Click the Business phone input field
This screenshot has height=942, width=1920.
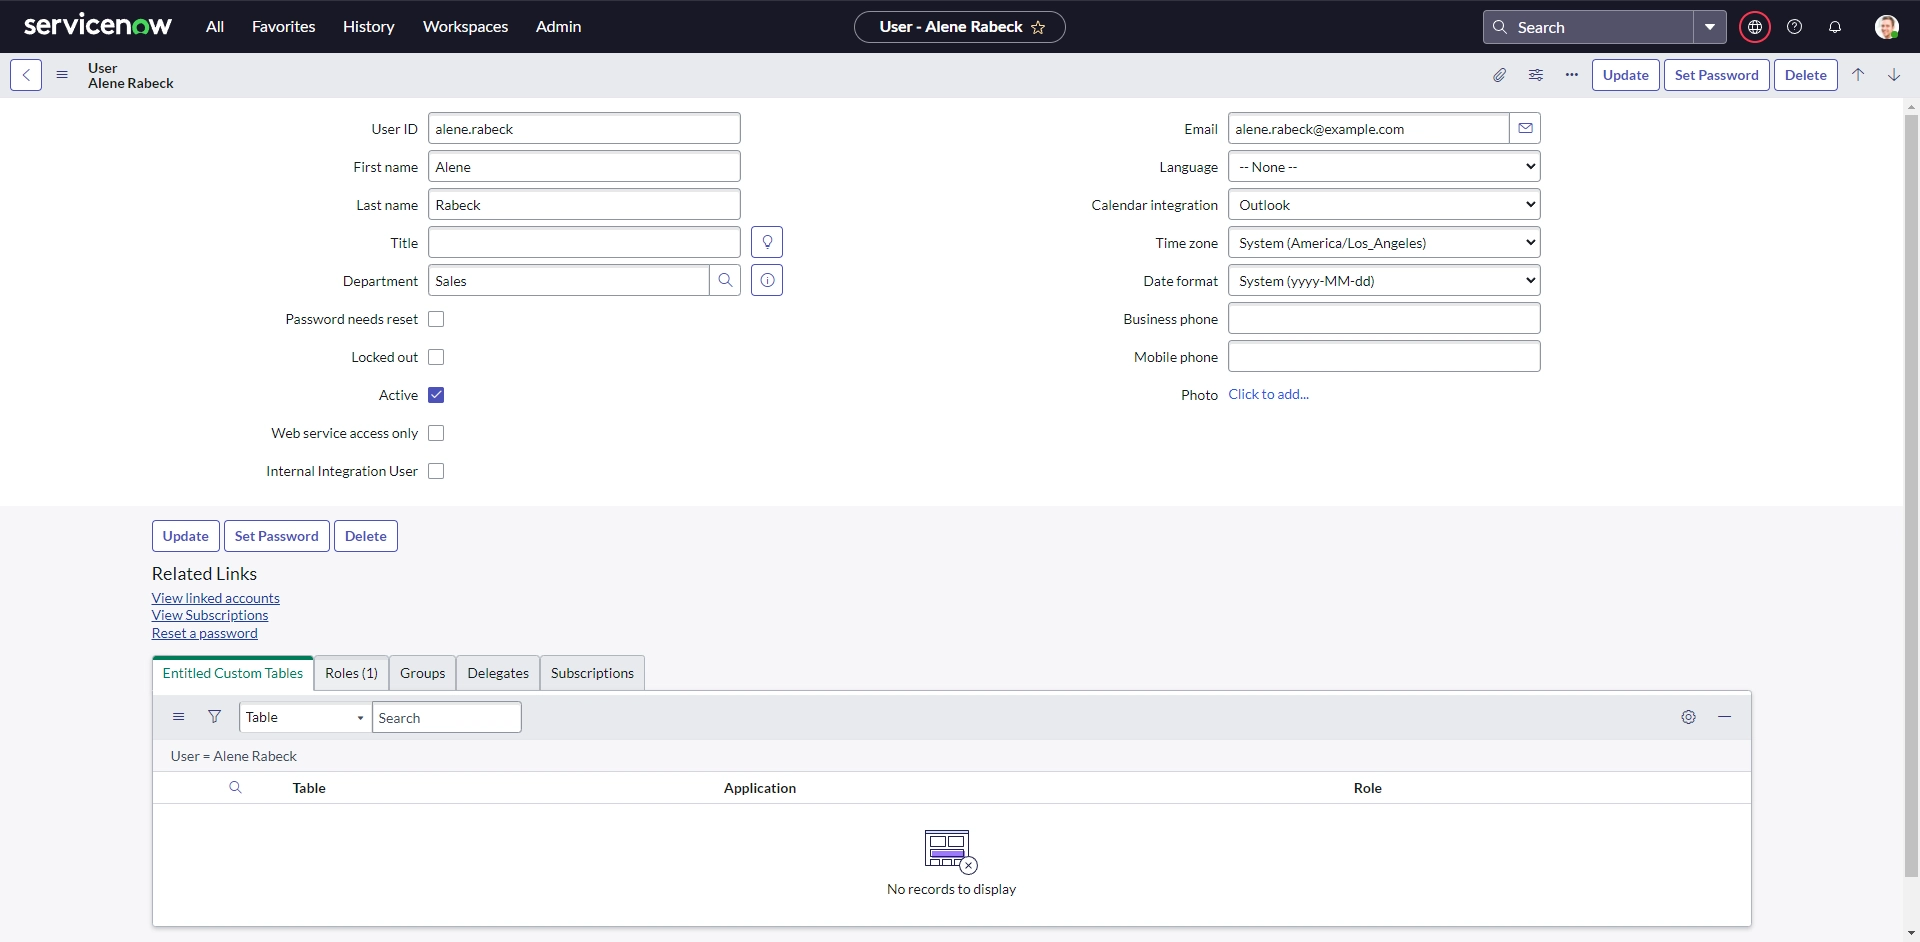pyautogui.click(x=1384, y=319)
